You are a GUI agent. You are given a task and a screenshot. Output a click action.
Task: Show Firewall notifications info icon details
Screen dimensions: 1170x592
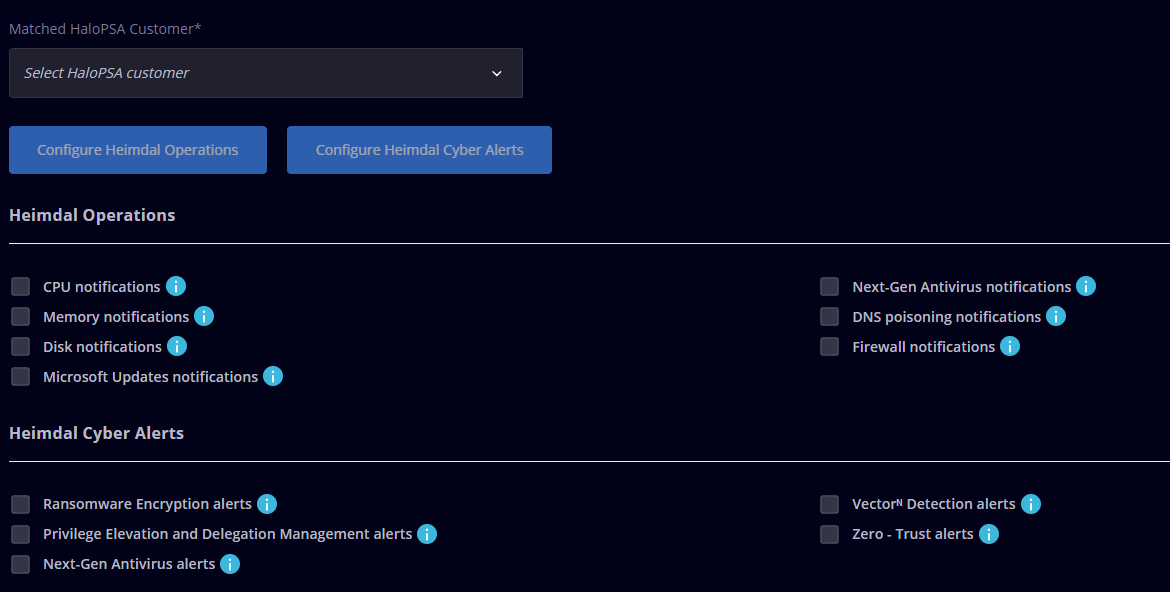coord(1010,346)
